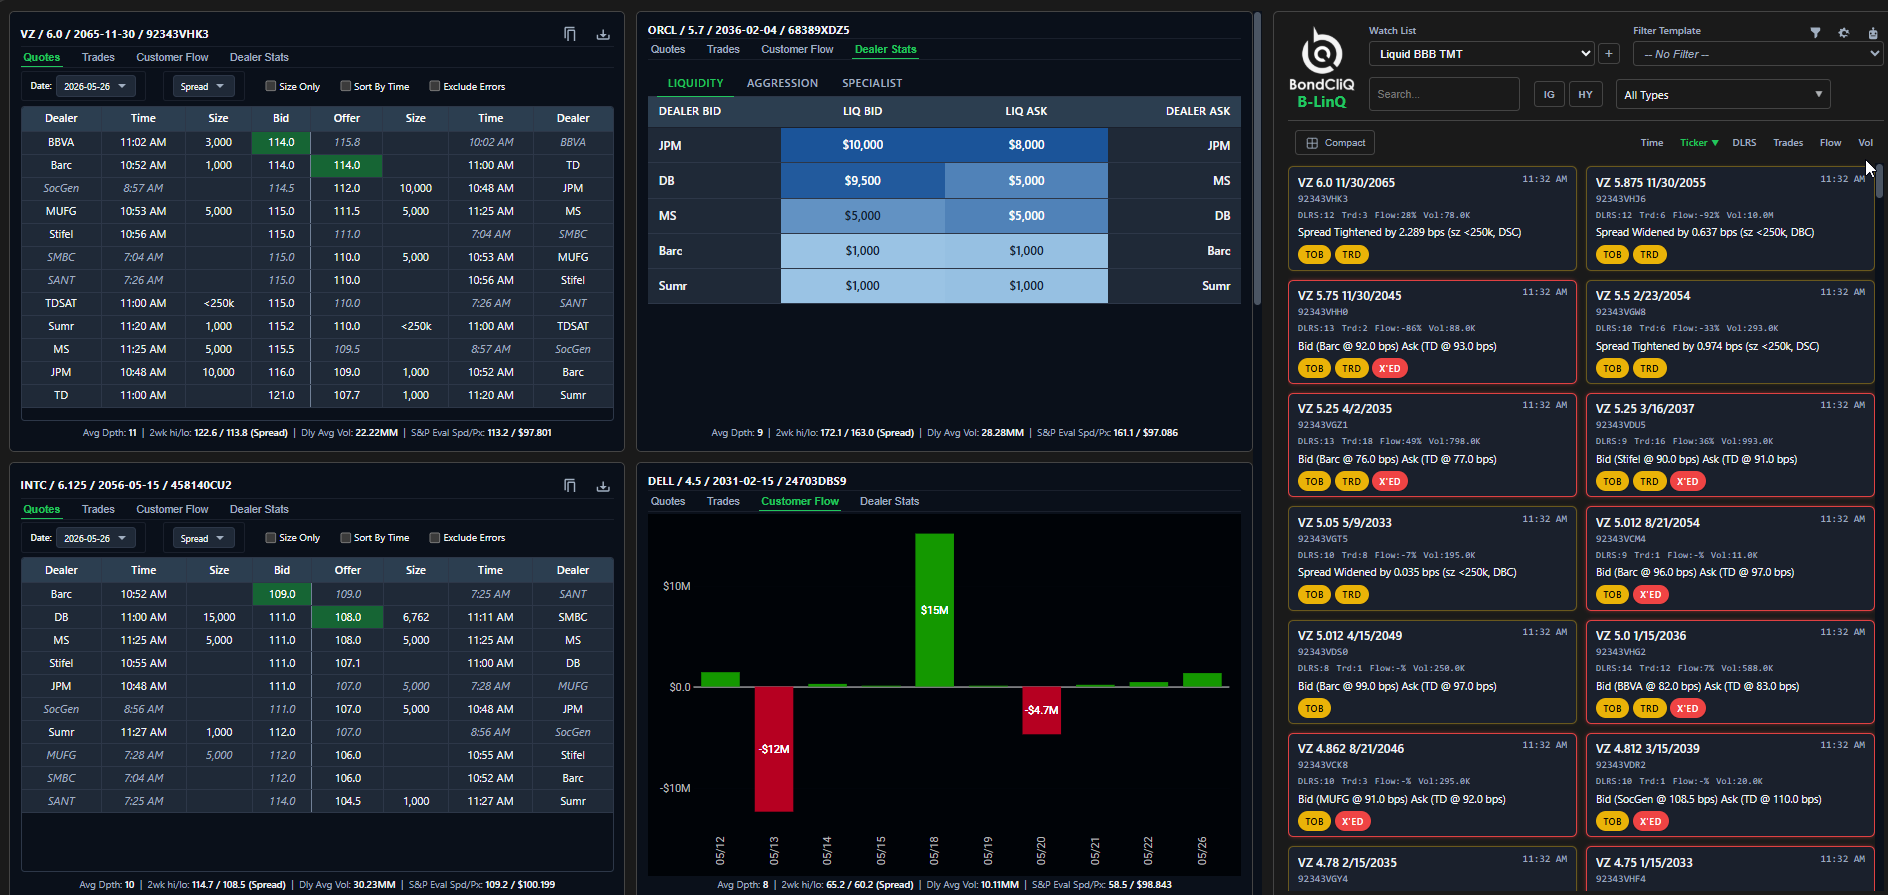
Task: Click TRD badge on VZ 5.05 5/9/2033 card
Action: point(1351,595)
